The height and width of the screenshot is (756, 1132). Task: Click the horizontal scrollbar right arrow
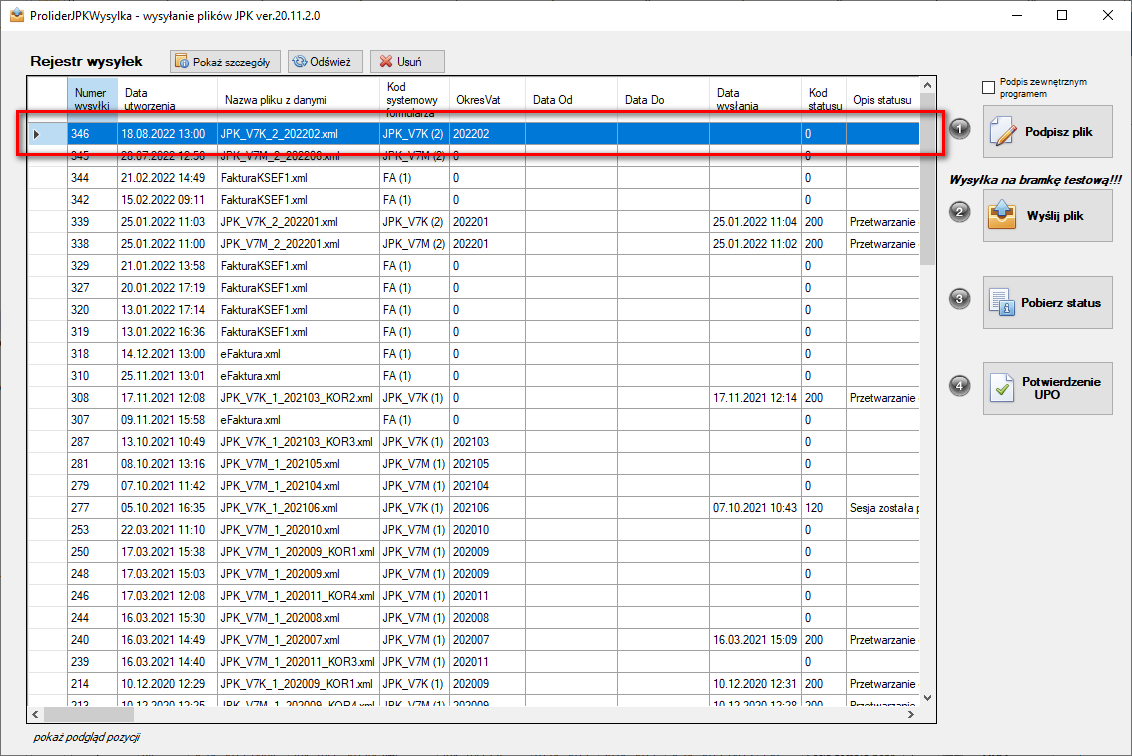911,714
